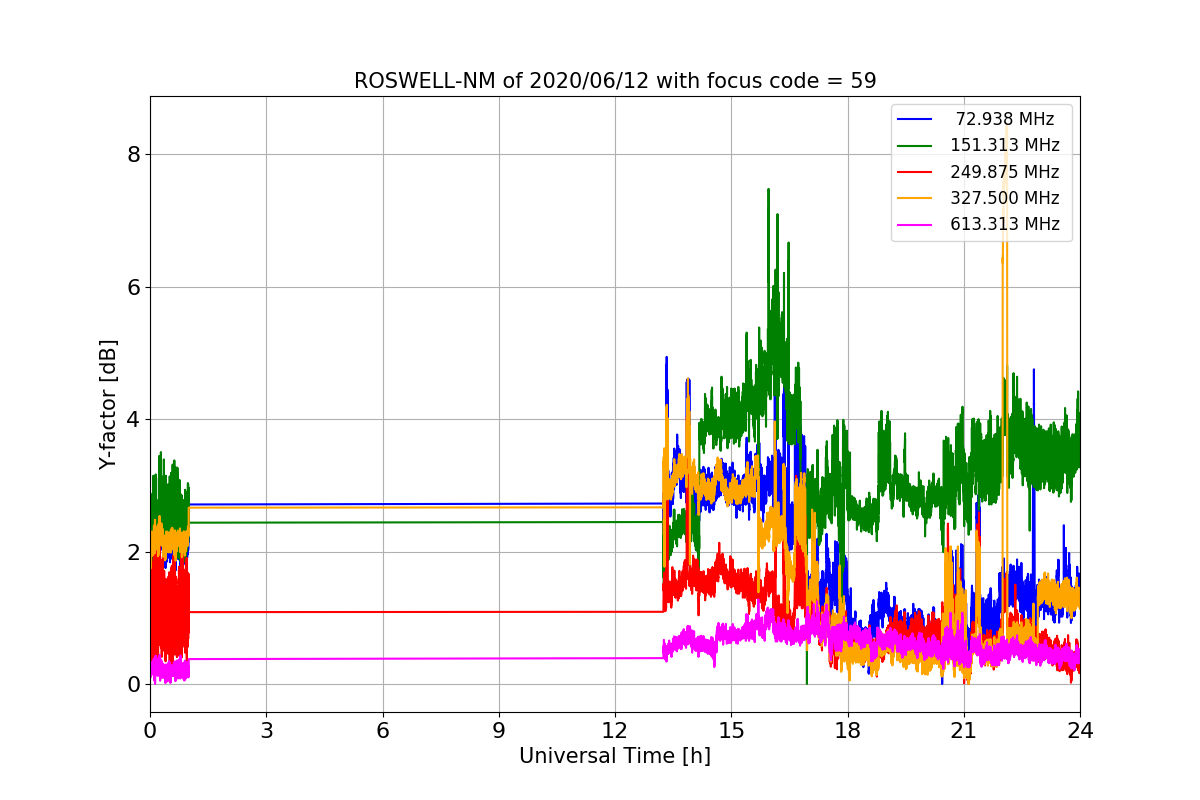Select the 249.875 MHz legend label
This screenshot has width=1200, height=800.
click(x=1005, y=172)
